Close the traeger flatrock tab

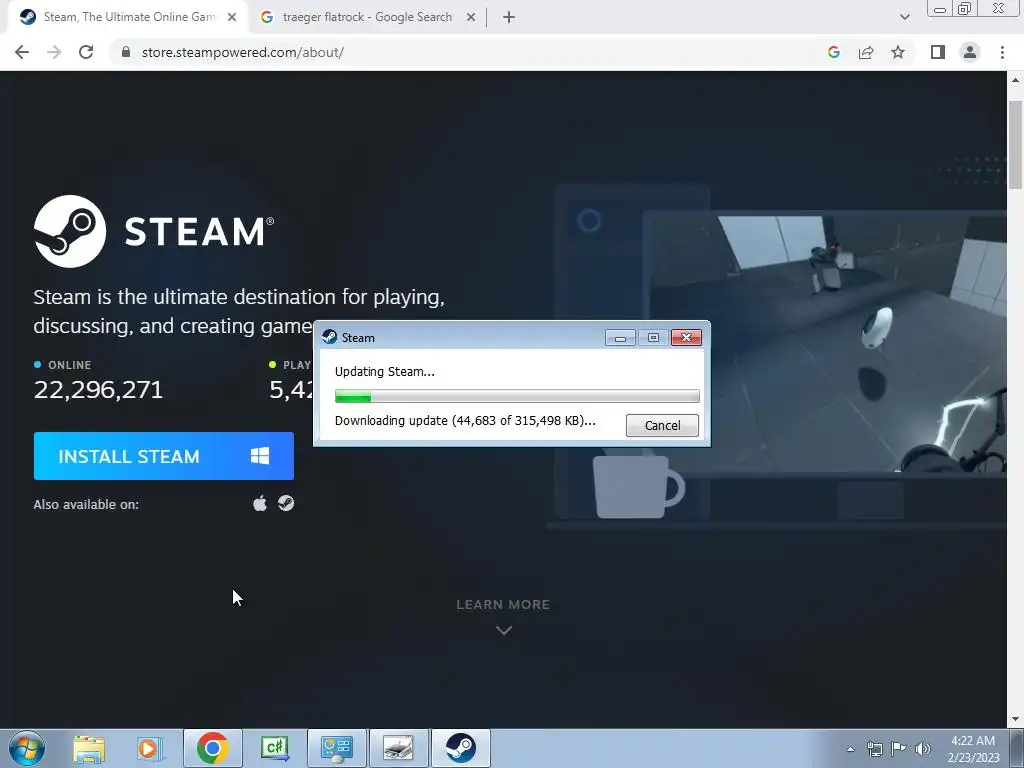point(471,18)
